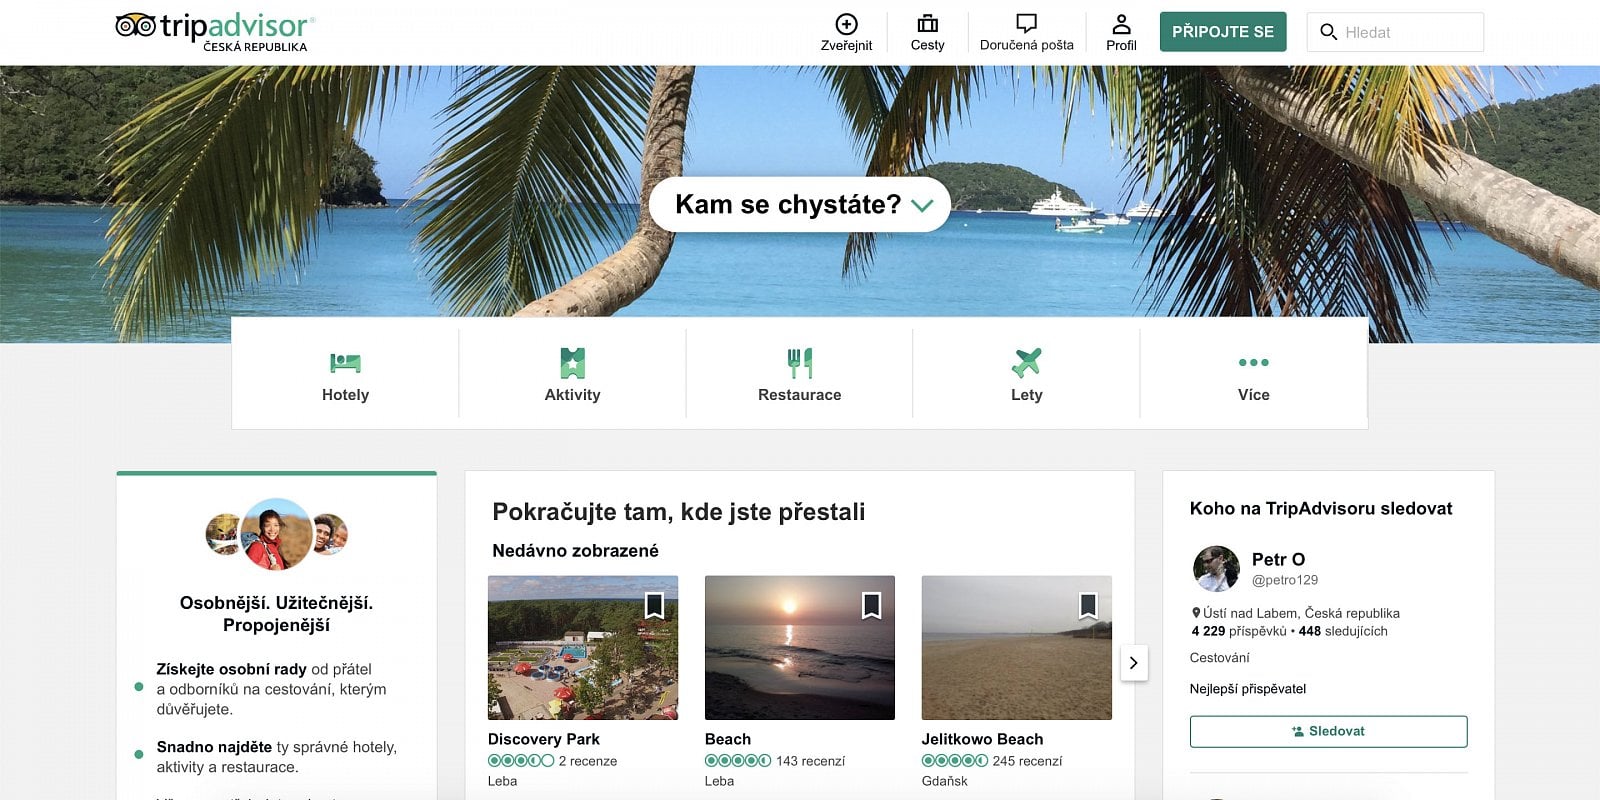
Task: Click the Lety airplane icon
Action: click(x=1026, y=362)
